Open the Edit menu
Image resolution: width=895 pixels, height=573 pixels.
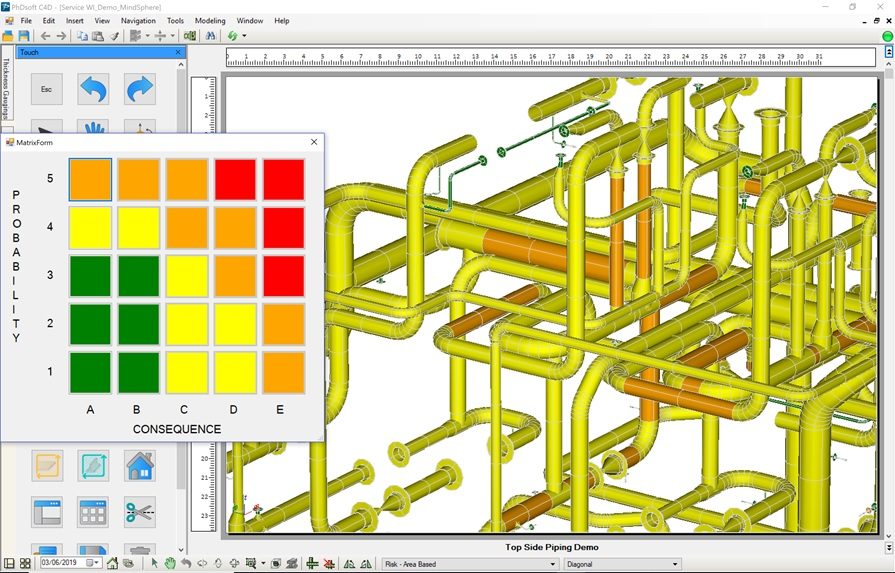pyautogui.click(x=49, y=21)
